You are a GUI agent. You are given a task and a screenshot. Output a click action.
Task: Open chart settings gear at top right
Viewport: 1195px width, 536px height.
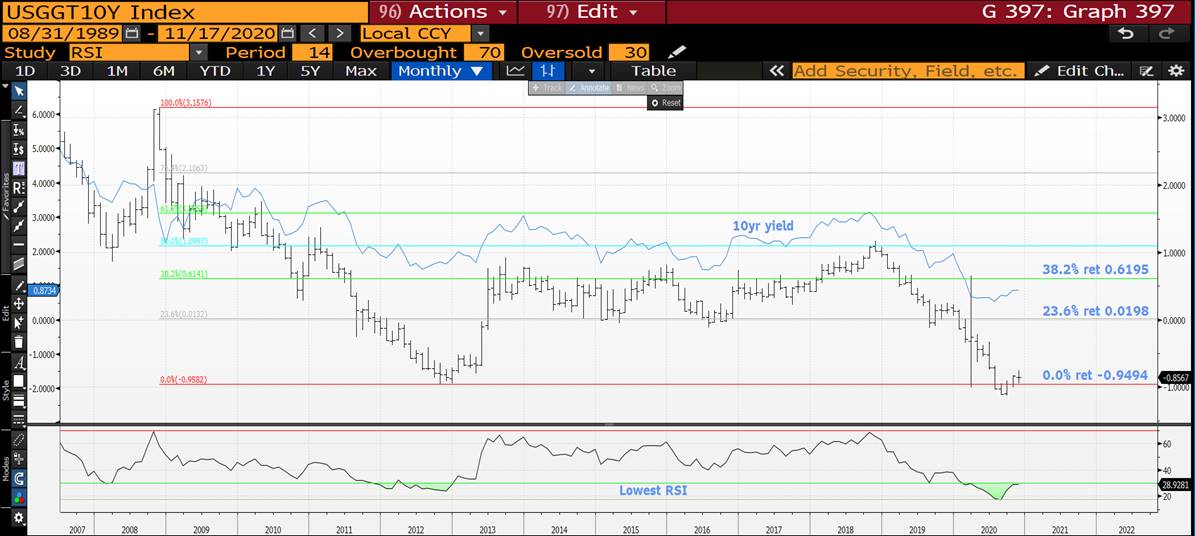point(1176,71)
